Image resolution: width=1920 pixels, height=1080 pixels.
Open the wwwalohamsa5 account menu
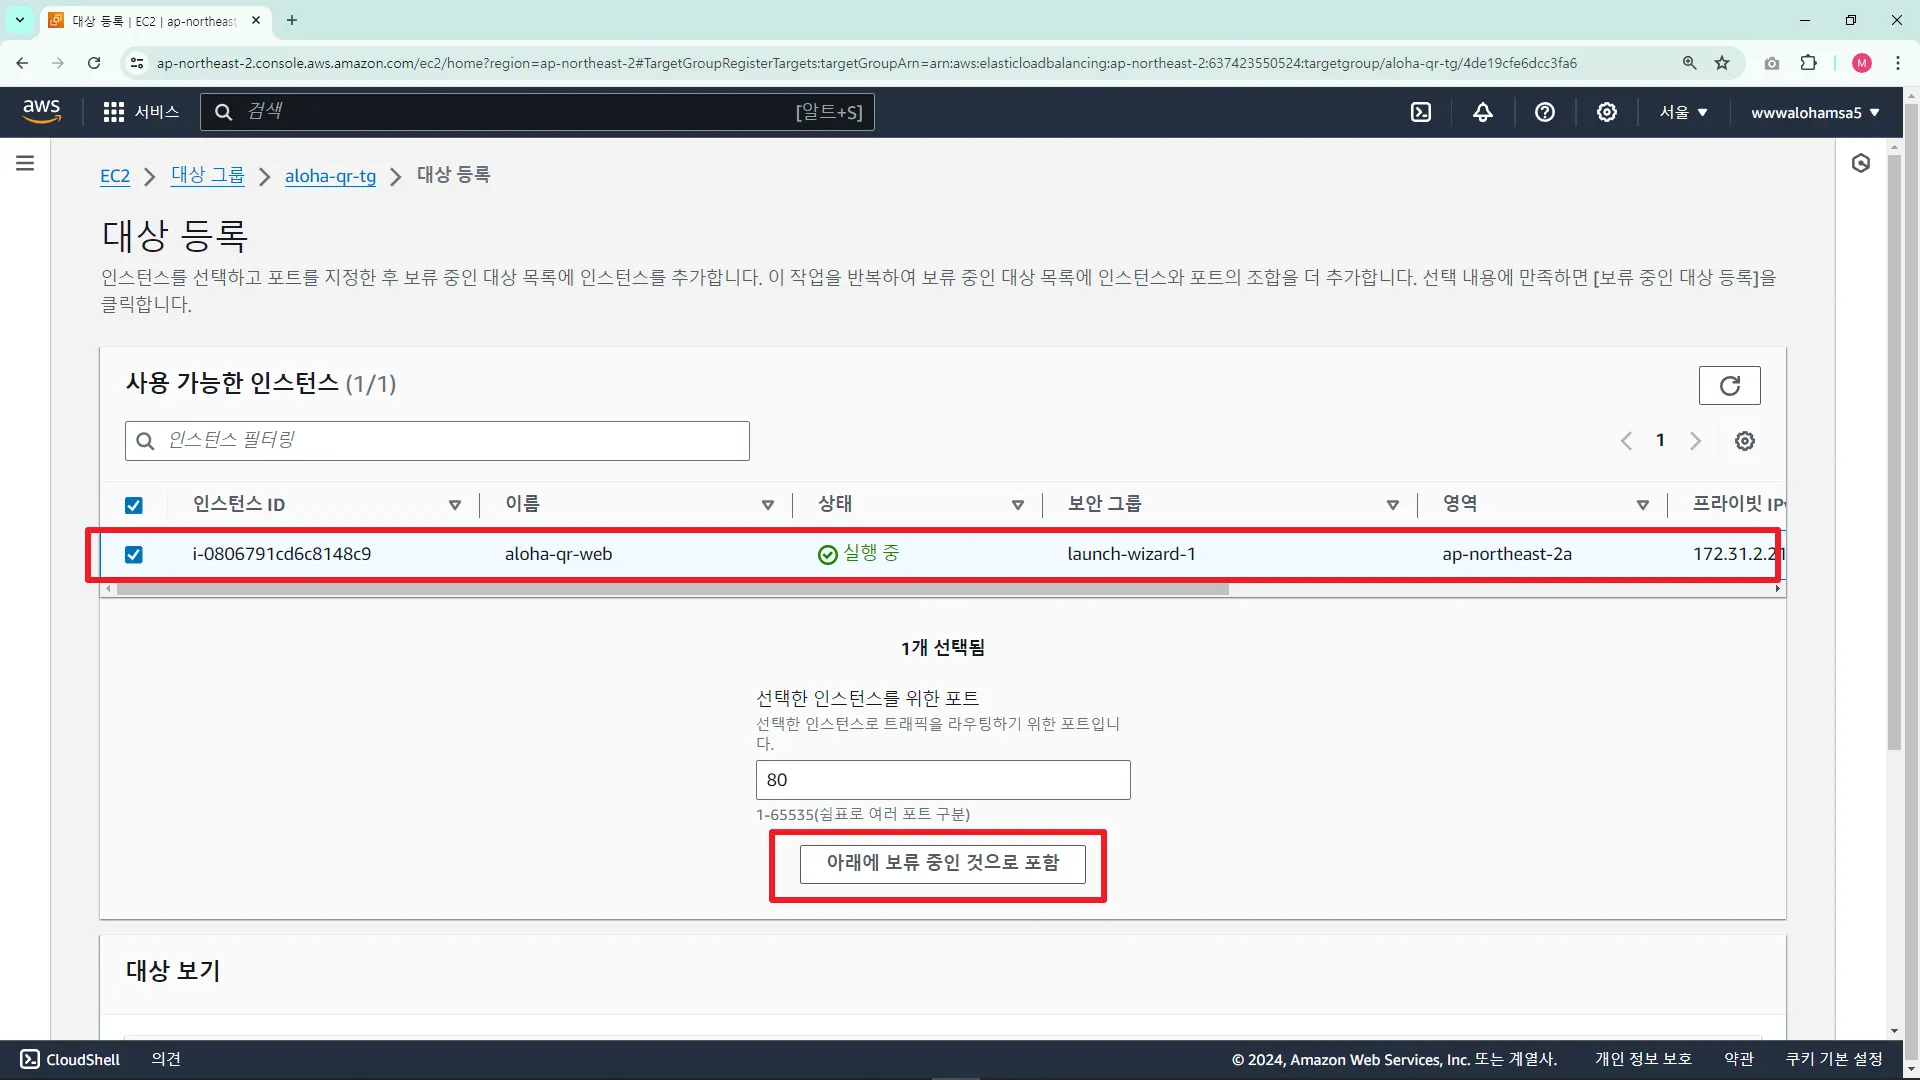(1814, 112)
